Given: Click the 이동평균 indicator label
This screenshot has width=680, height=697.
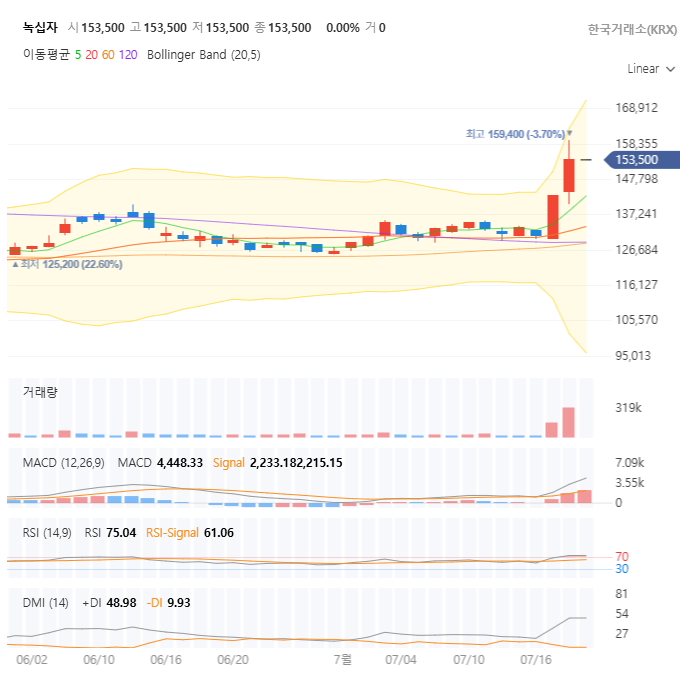Looking at the screenshot, I should [46, 55].
